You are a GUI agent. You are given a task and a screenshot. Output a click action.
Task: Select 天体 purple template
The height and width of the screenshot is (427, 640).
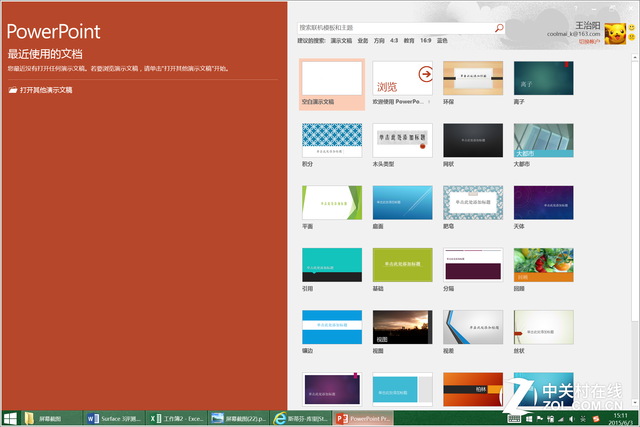click(544, 203)
